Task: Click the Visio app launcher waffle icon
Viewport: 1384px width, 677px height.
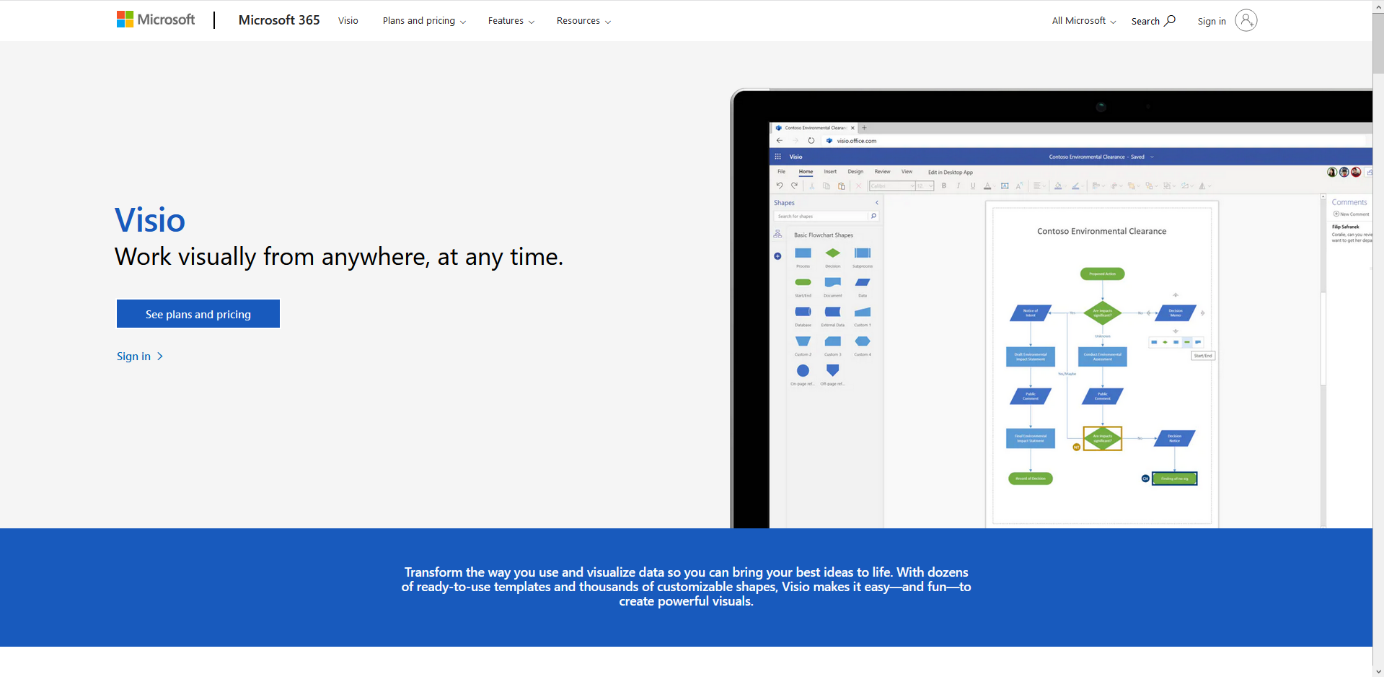Action: point(778,157)
